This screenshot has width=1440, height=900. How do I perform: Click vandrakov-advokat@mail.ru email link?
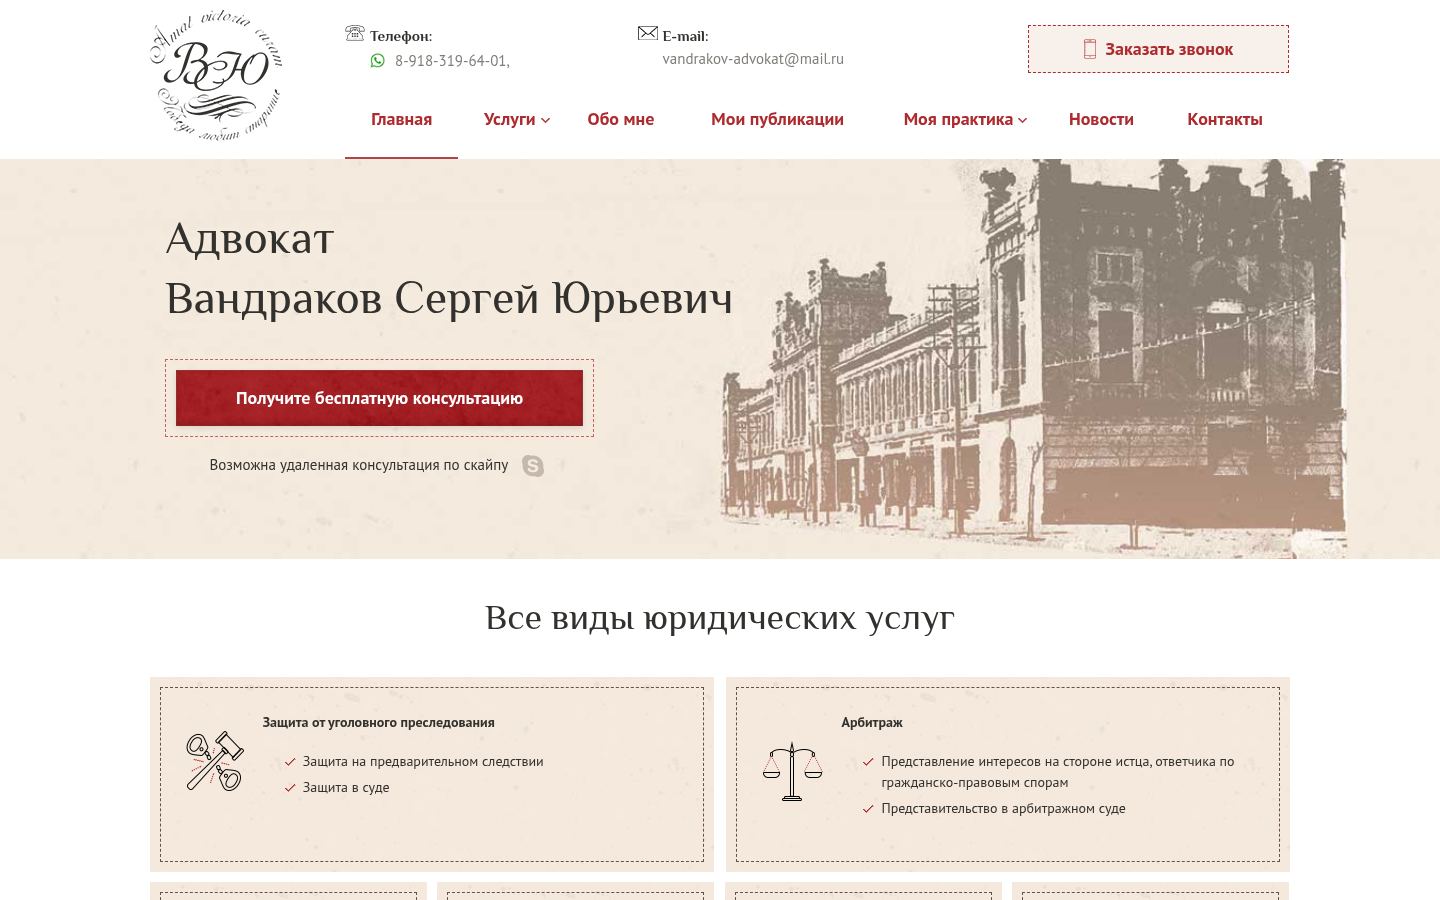[x=753, y=59]
